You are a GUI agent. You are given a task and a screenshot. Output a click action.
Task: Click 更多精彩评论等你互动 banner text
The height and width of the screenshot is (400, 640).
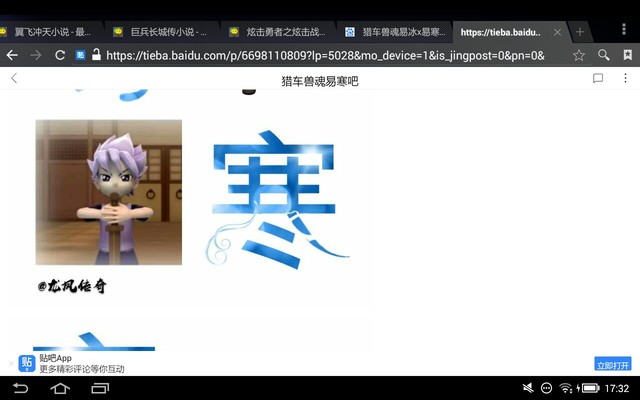point(82,369)
